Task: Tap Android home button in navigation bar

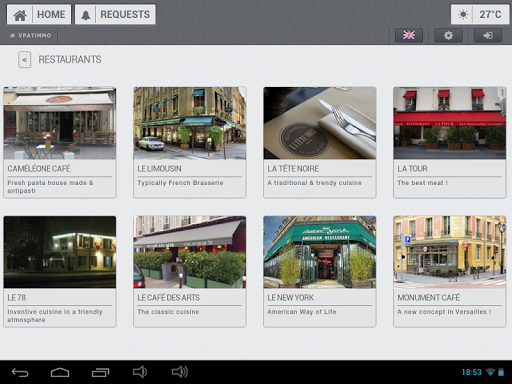Action: pyautogui.click(x=60, y=372)
